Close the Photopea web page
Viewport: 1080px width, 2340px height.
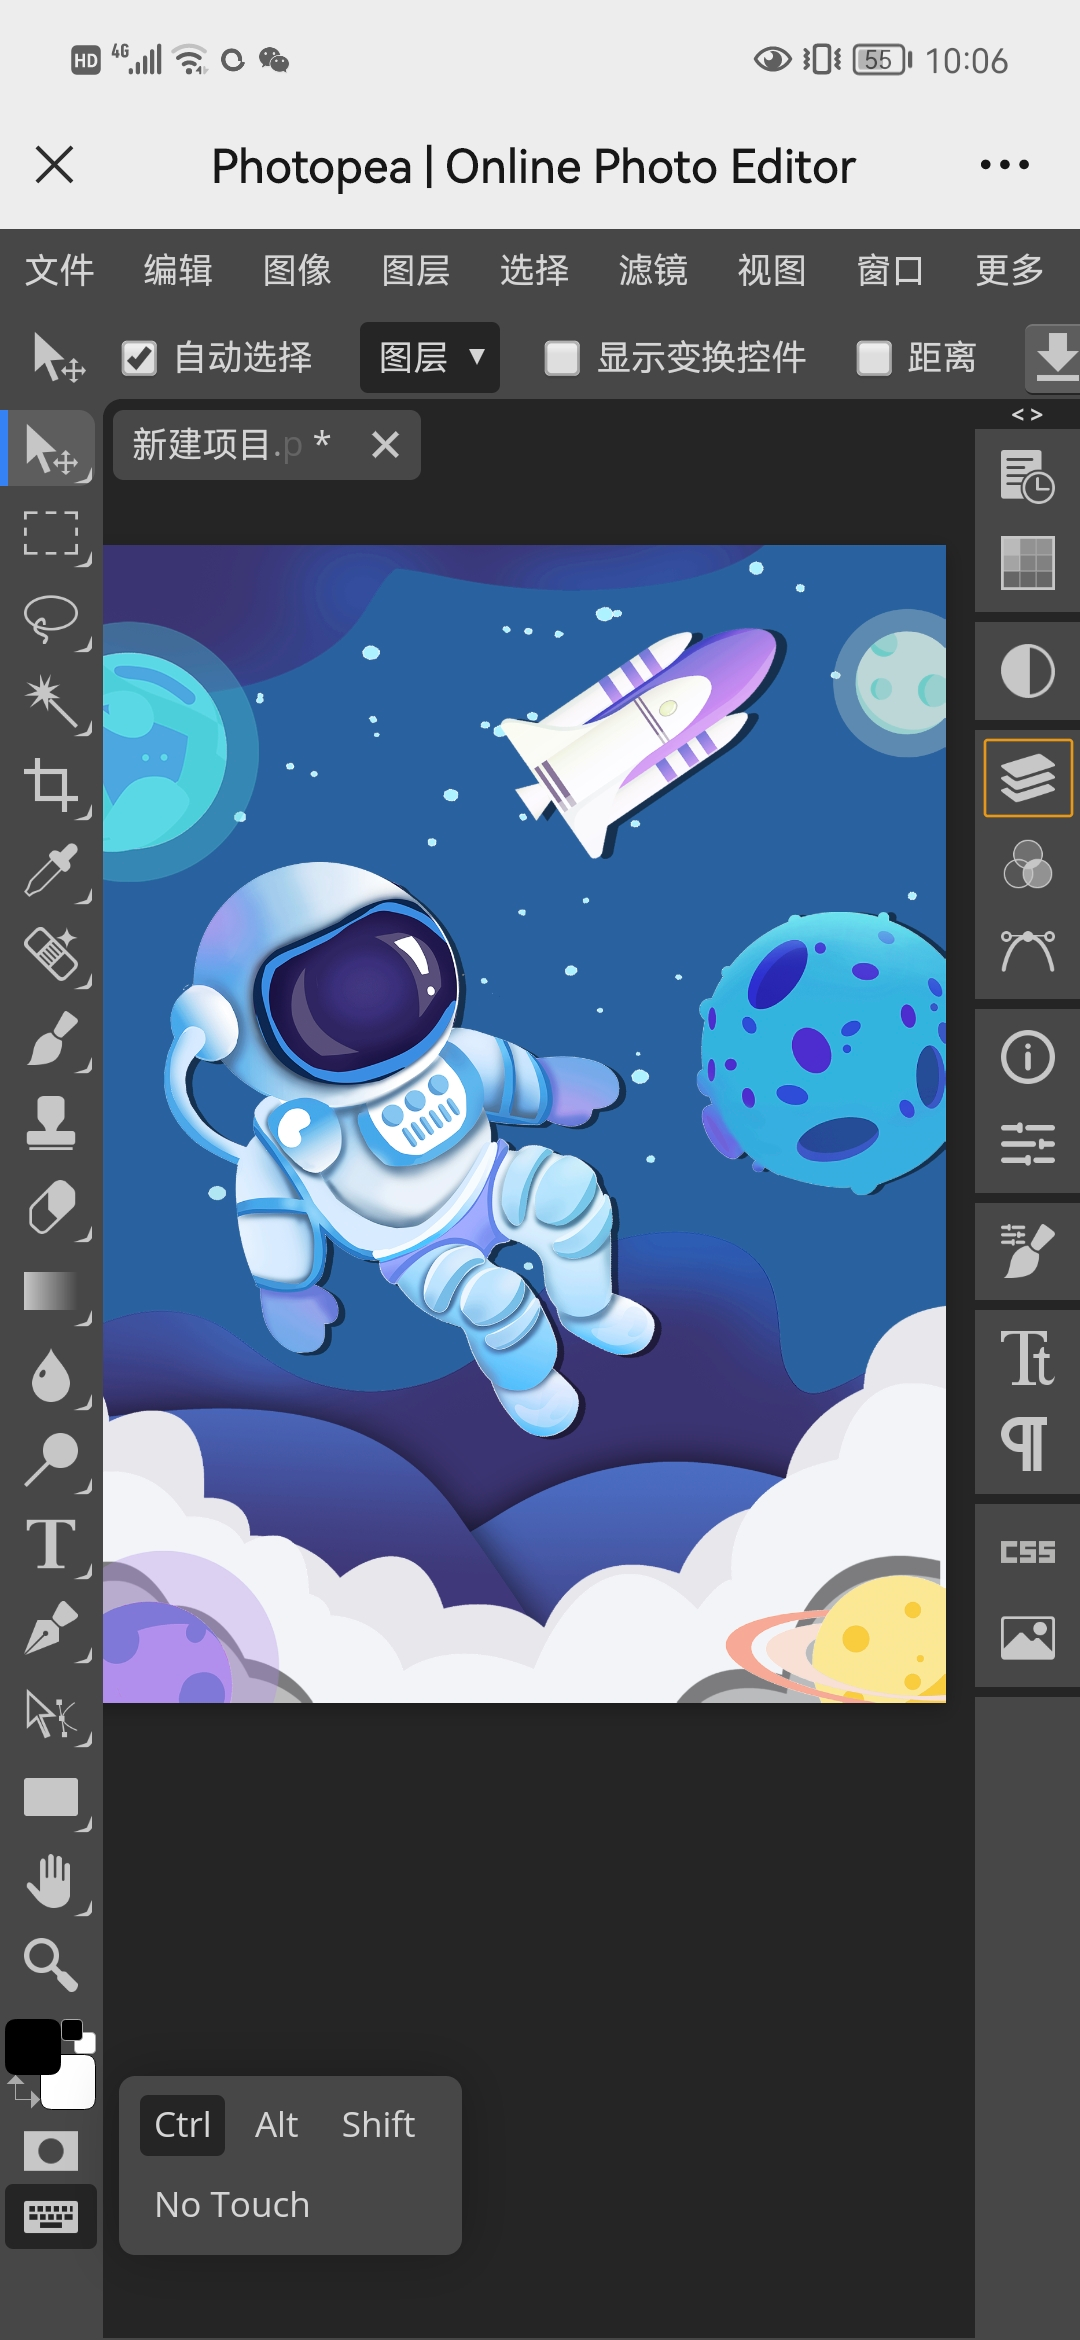coord(54,165)
